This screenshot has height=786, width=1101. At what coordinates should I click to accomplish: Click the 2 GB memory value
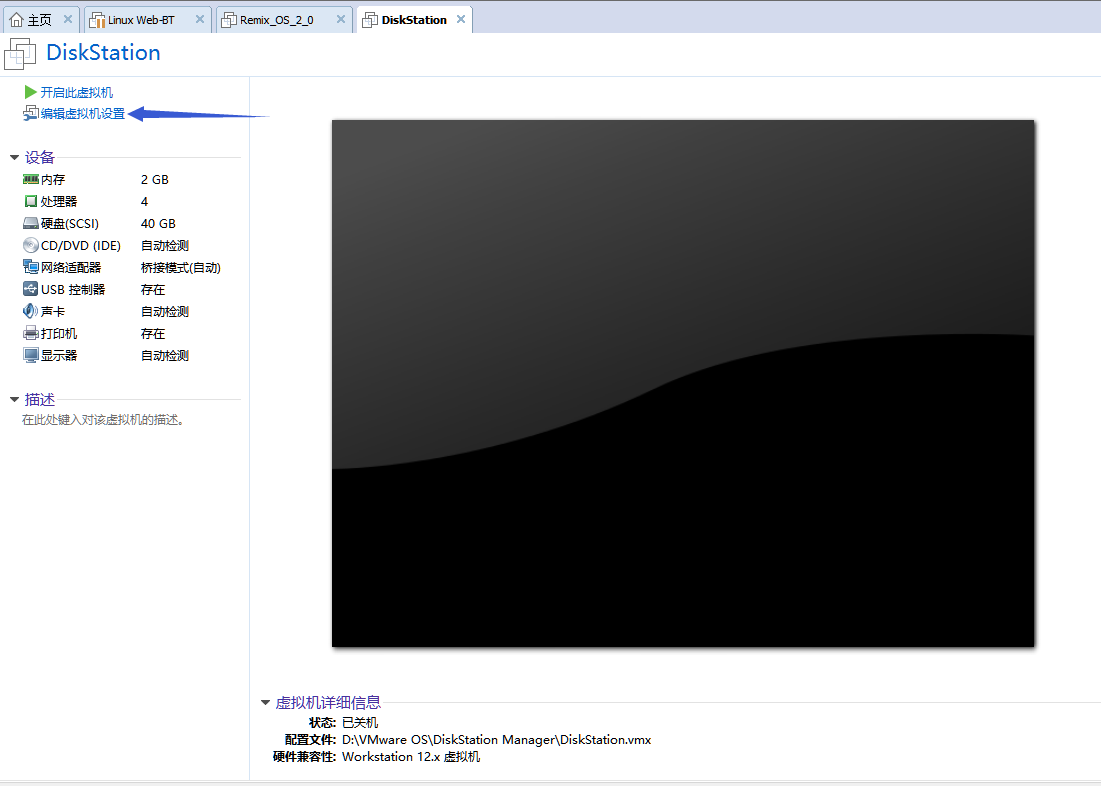(x=154, y=180)
